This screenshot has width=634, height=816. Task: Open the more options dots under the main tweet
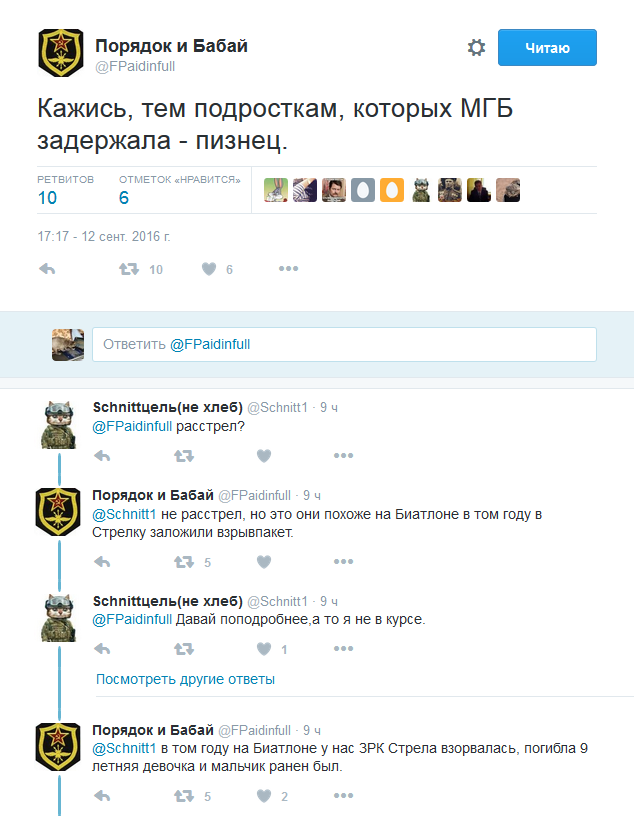(288, 269)
